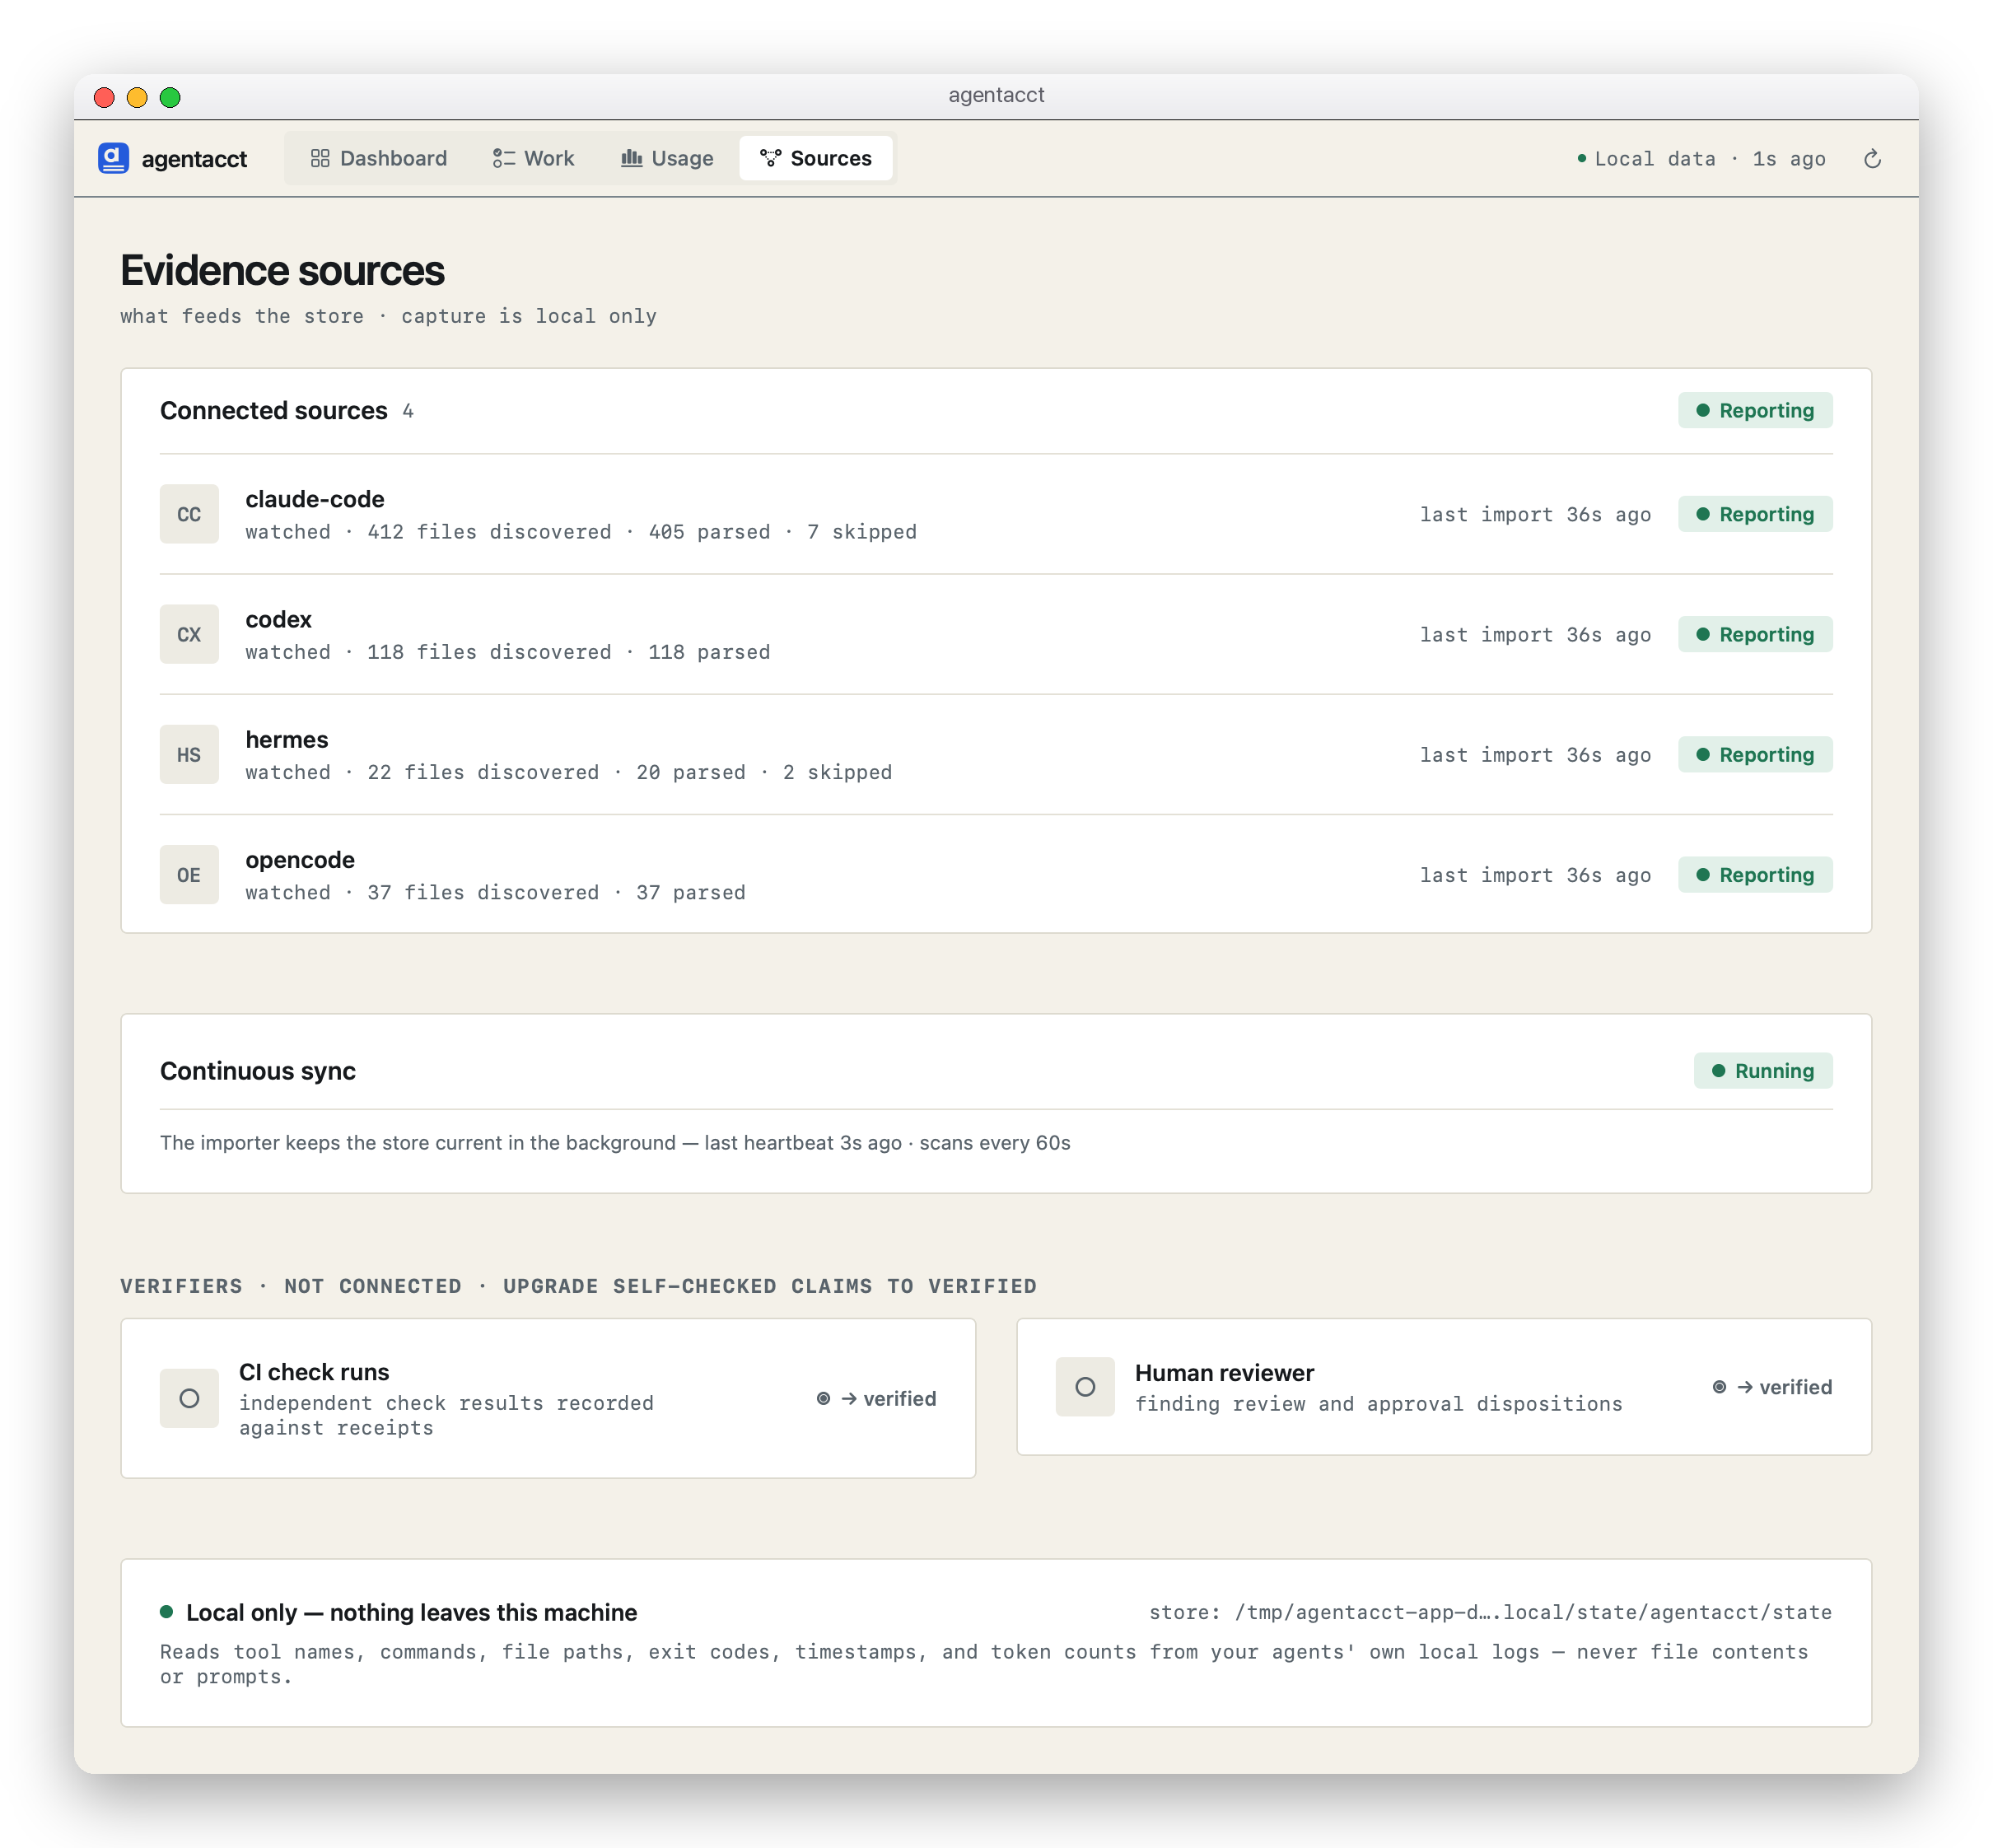Click the Verifiers not connected section label

pos(578,1285)
